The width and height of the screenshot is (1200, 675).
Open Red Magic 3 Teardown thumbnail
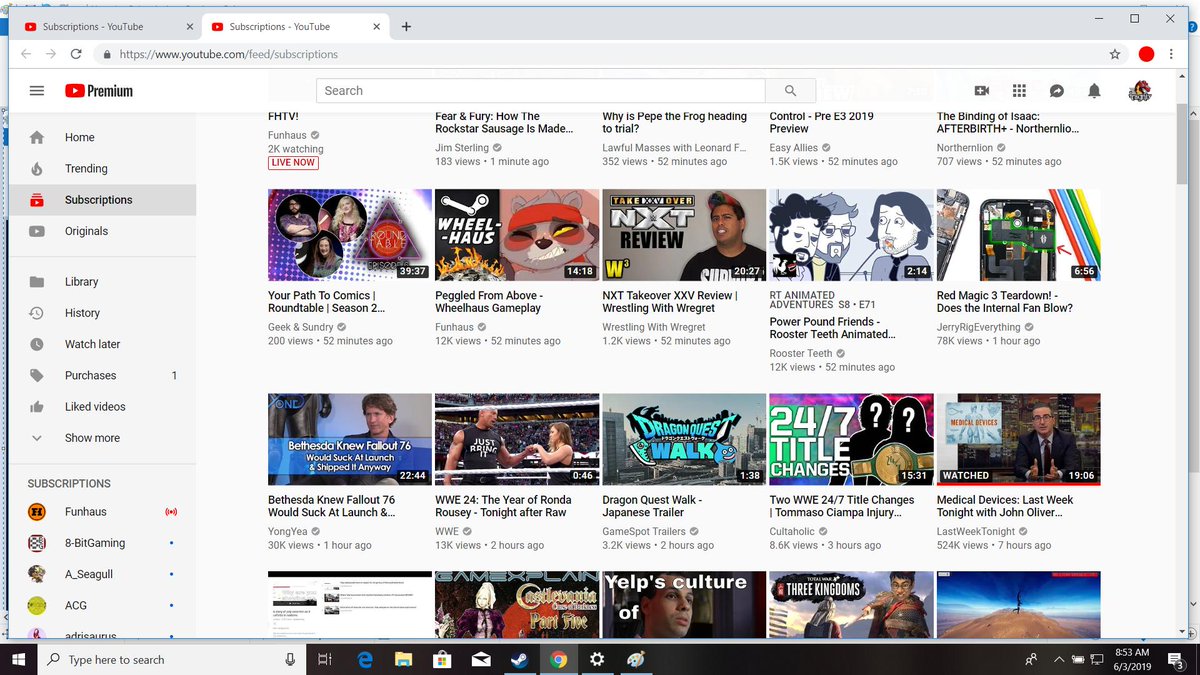coord(1018,235)
